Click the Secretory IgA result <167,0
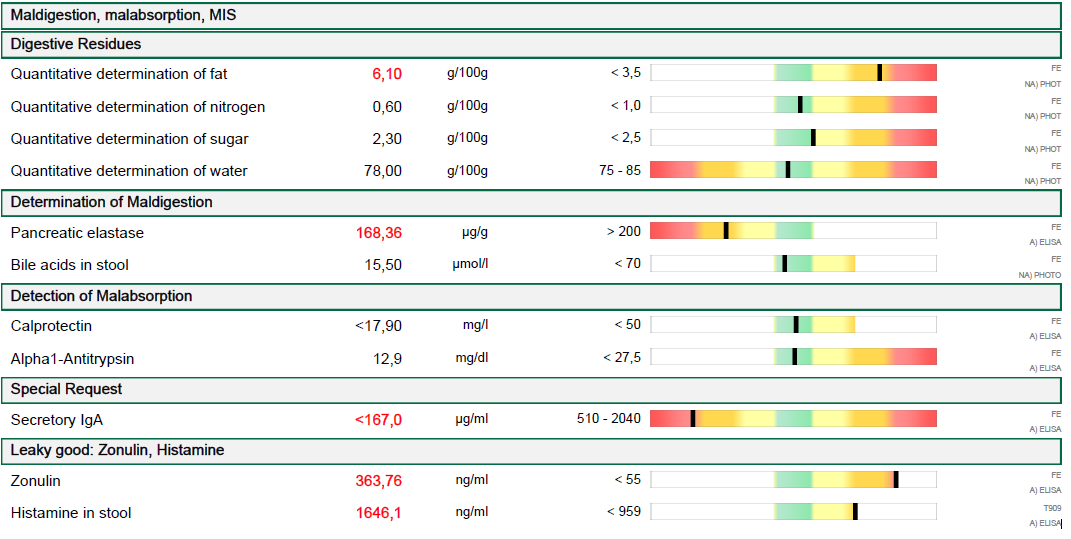The width and height of the screenshot is (1071, 539). coord(378,420)
